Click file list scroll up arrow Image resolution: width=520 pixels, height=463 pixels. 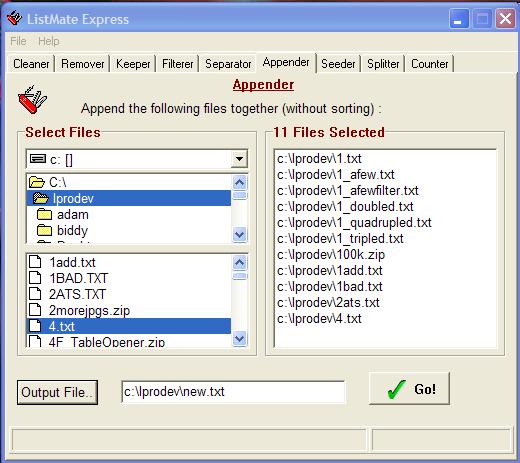(240, 263)
